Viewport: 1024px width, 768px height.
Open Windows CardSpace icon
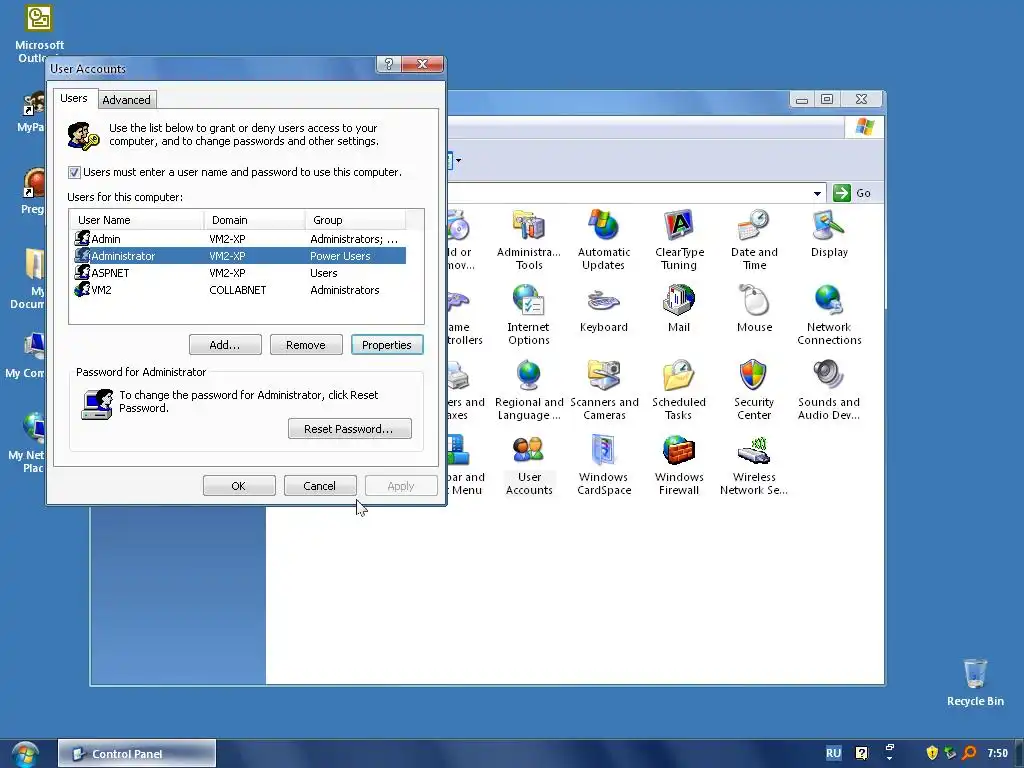pos(604,465)
